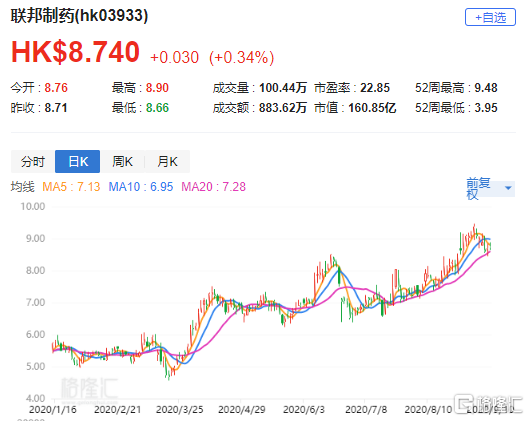This screenshot has width=529, height=421.
Task: Click date axis label 2020/6/3
Action: pos(304,410)
